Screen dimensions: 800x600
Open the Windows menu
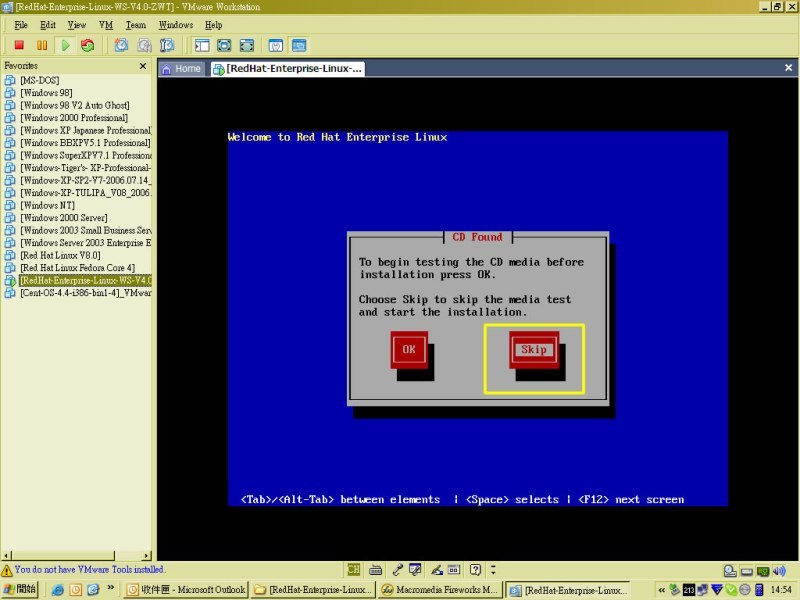tap(176, 25)
